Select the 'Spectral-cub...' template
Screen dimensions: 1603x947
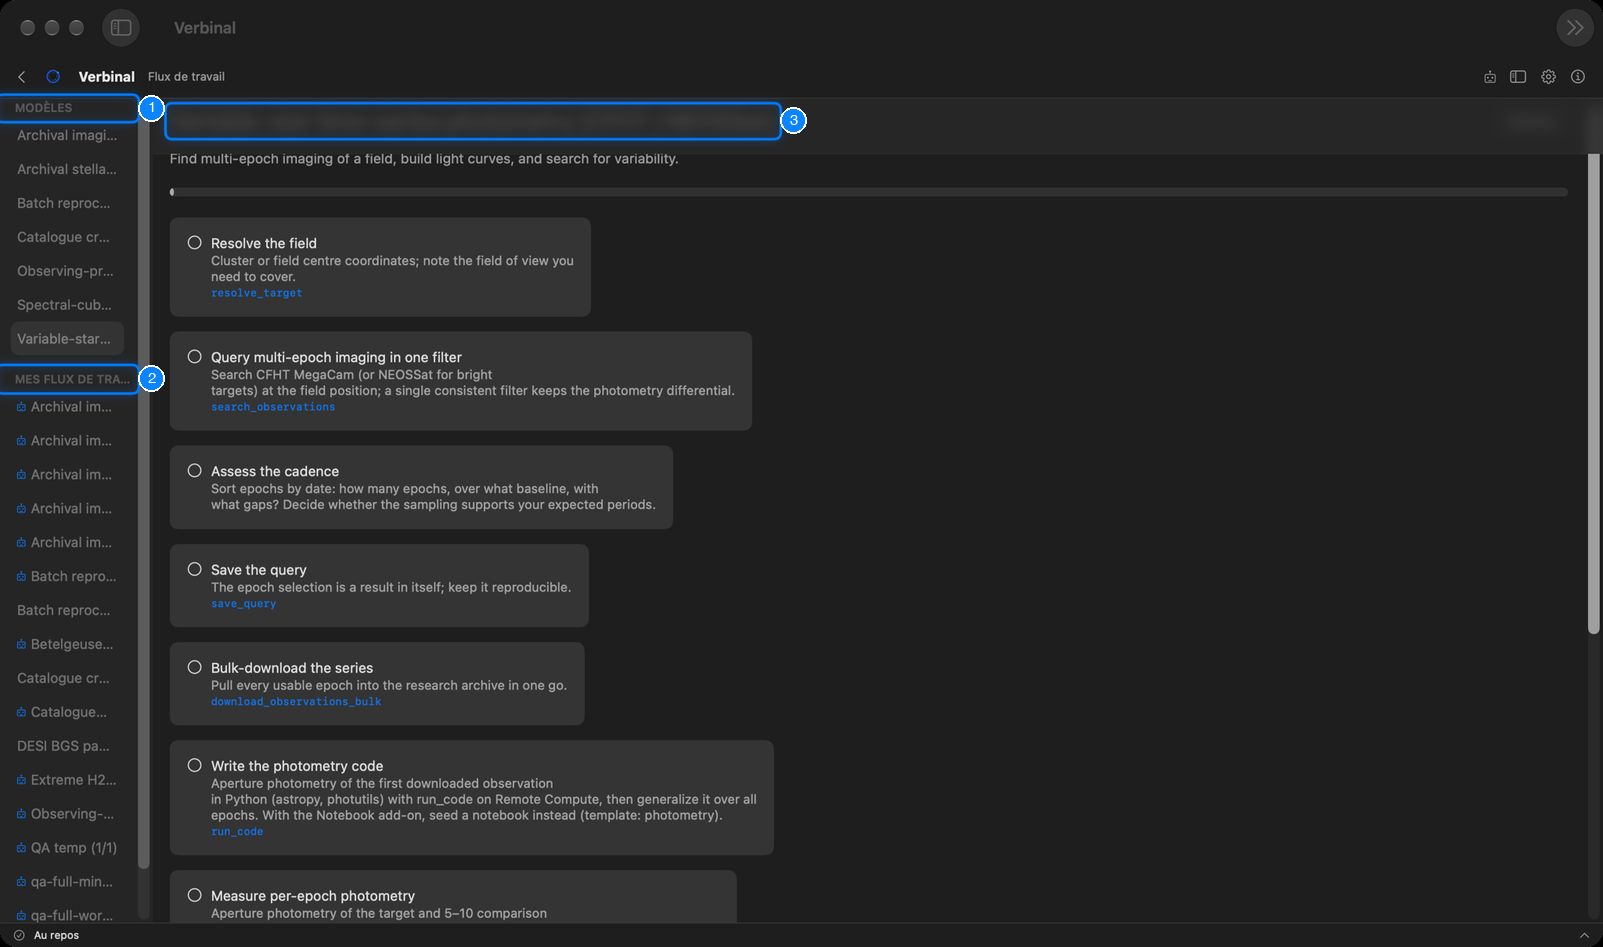(67, 305)
